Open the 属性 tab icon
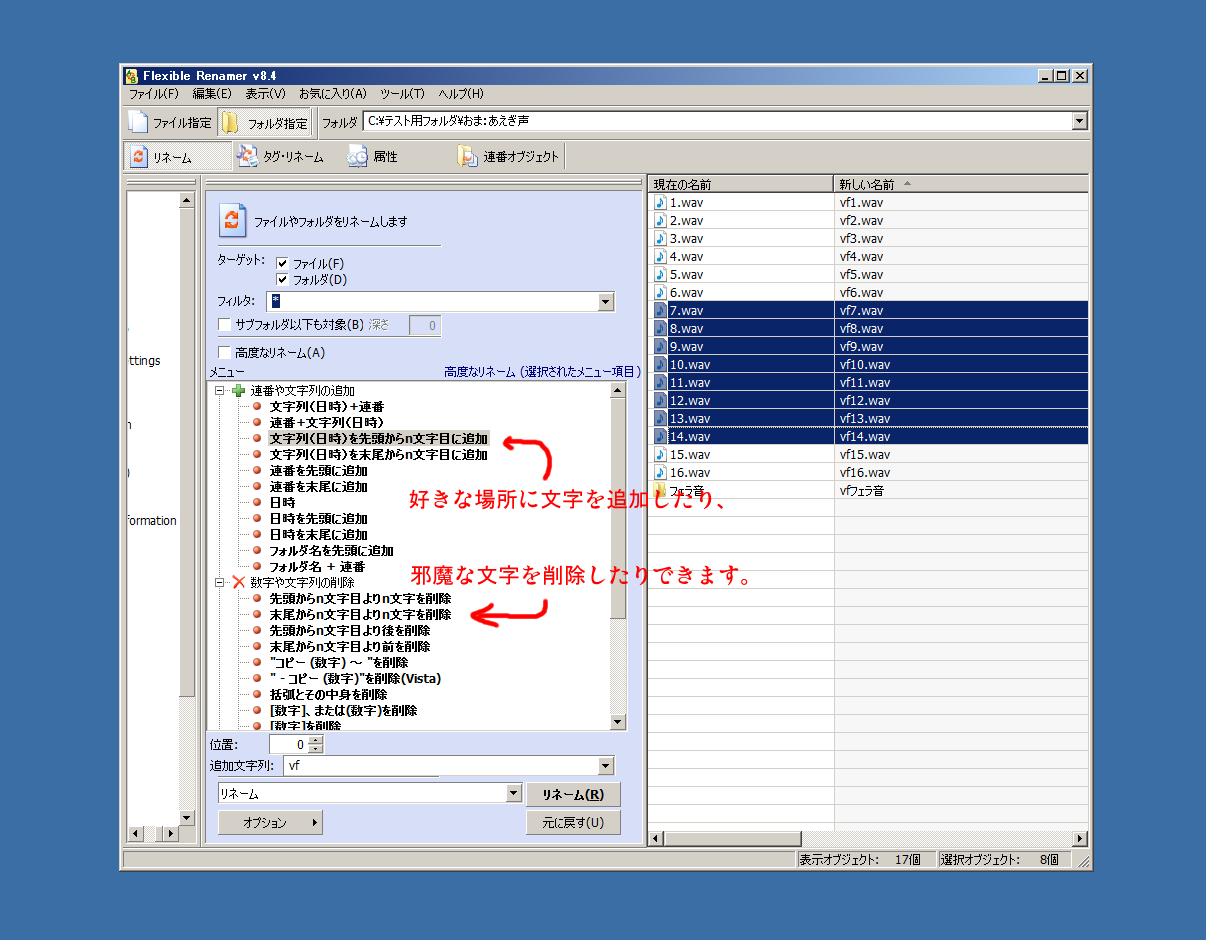This screenshot has height=940, width=1206. point(358,157)
